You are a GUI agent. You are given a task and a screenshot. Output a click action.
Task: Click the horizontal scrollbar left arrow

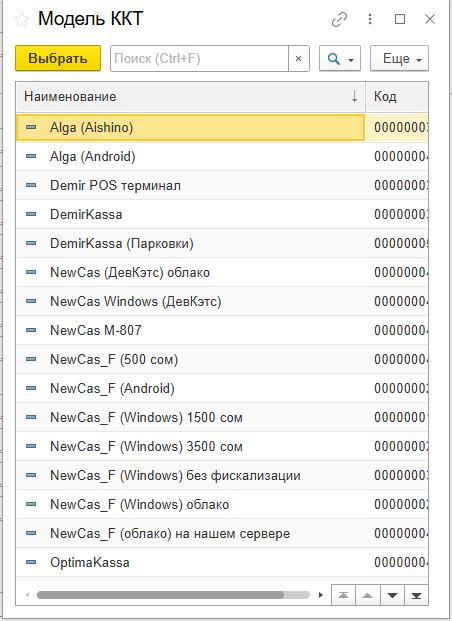click(x=27, y=595)
